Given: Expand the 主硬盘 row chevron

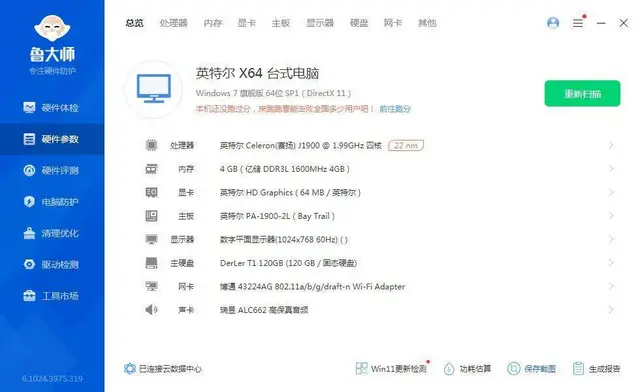Looking at the screenshot, I should [x=611, y=263].
